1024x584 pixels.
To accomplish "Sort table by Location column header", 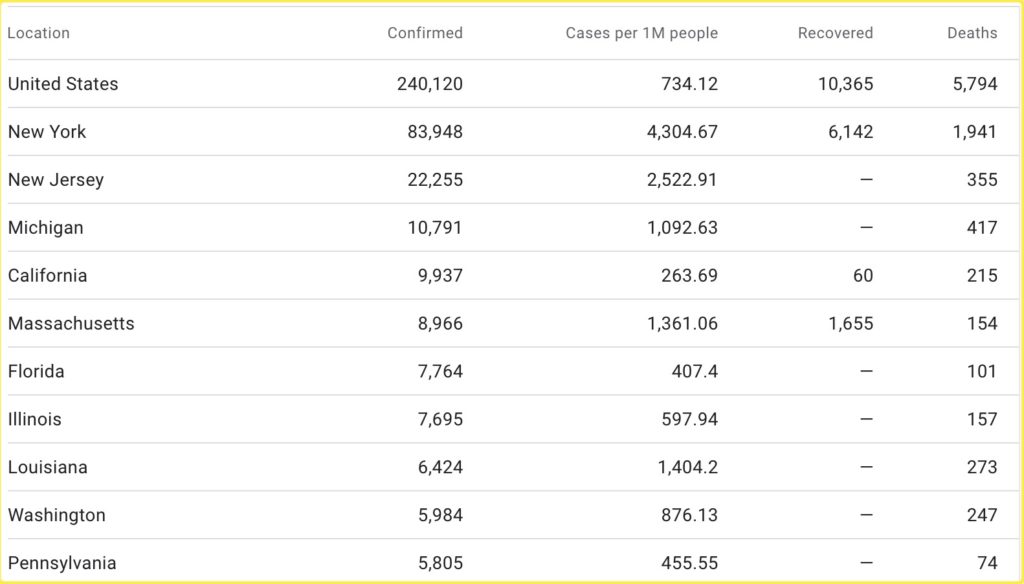I will point(39,33).
